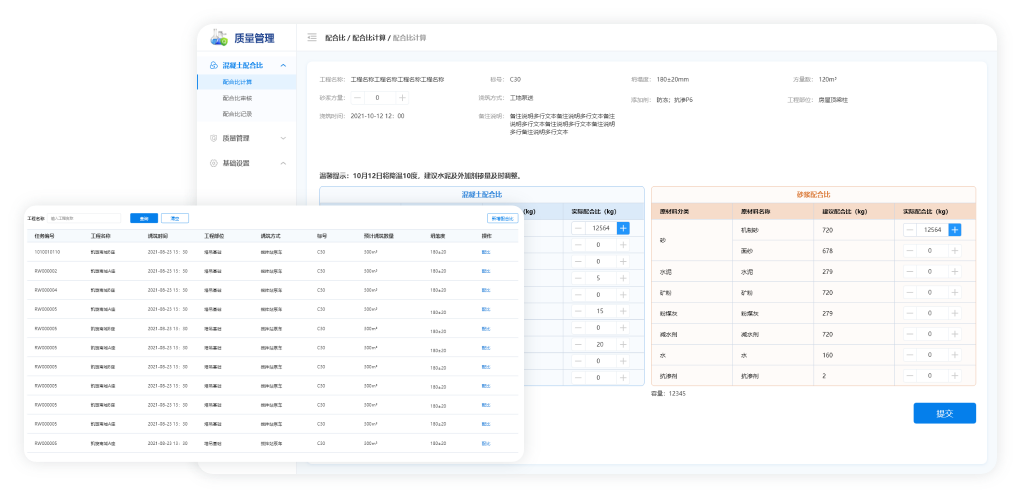Click the outlined reset button beside 查询
Image resolution: width=1021 pixels, height=498 pixels.
[175, 218]
